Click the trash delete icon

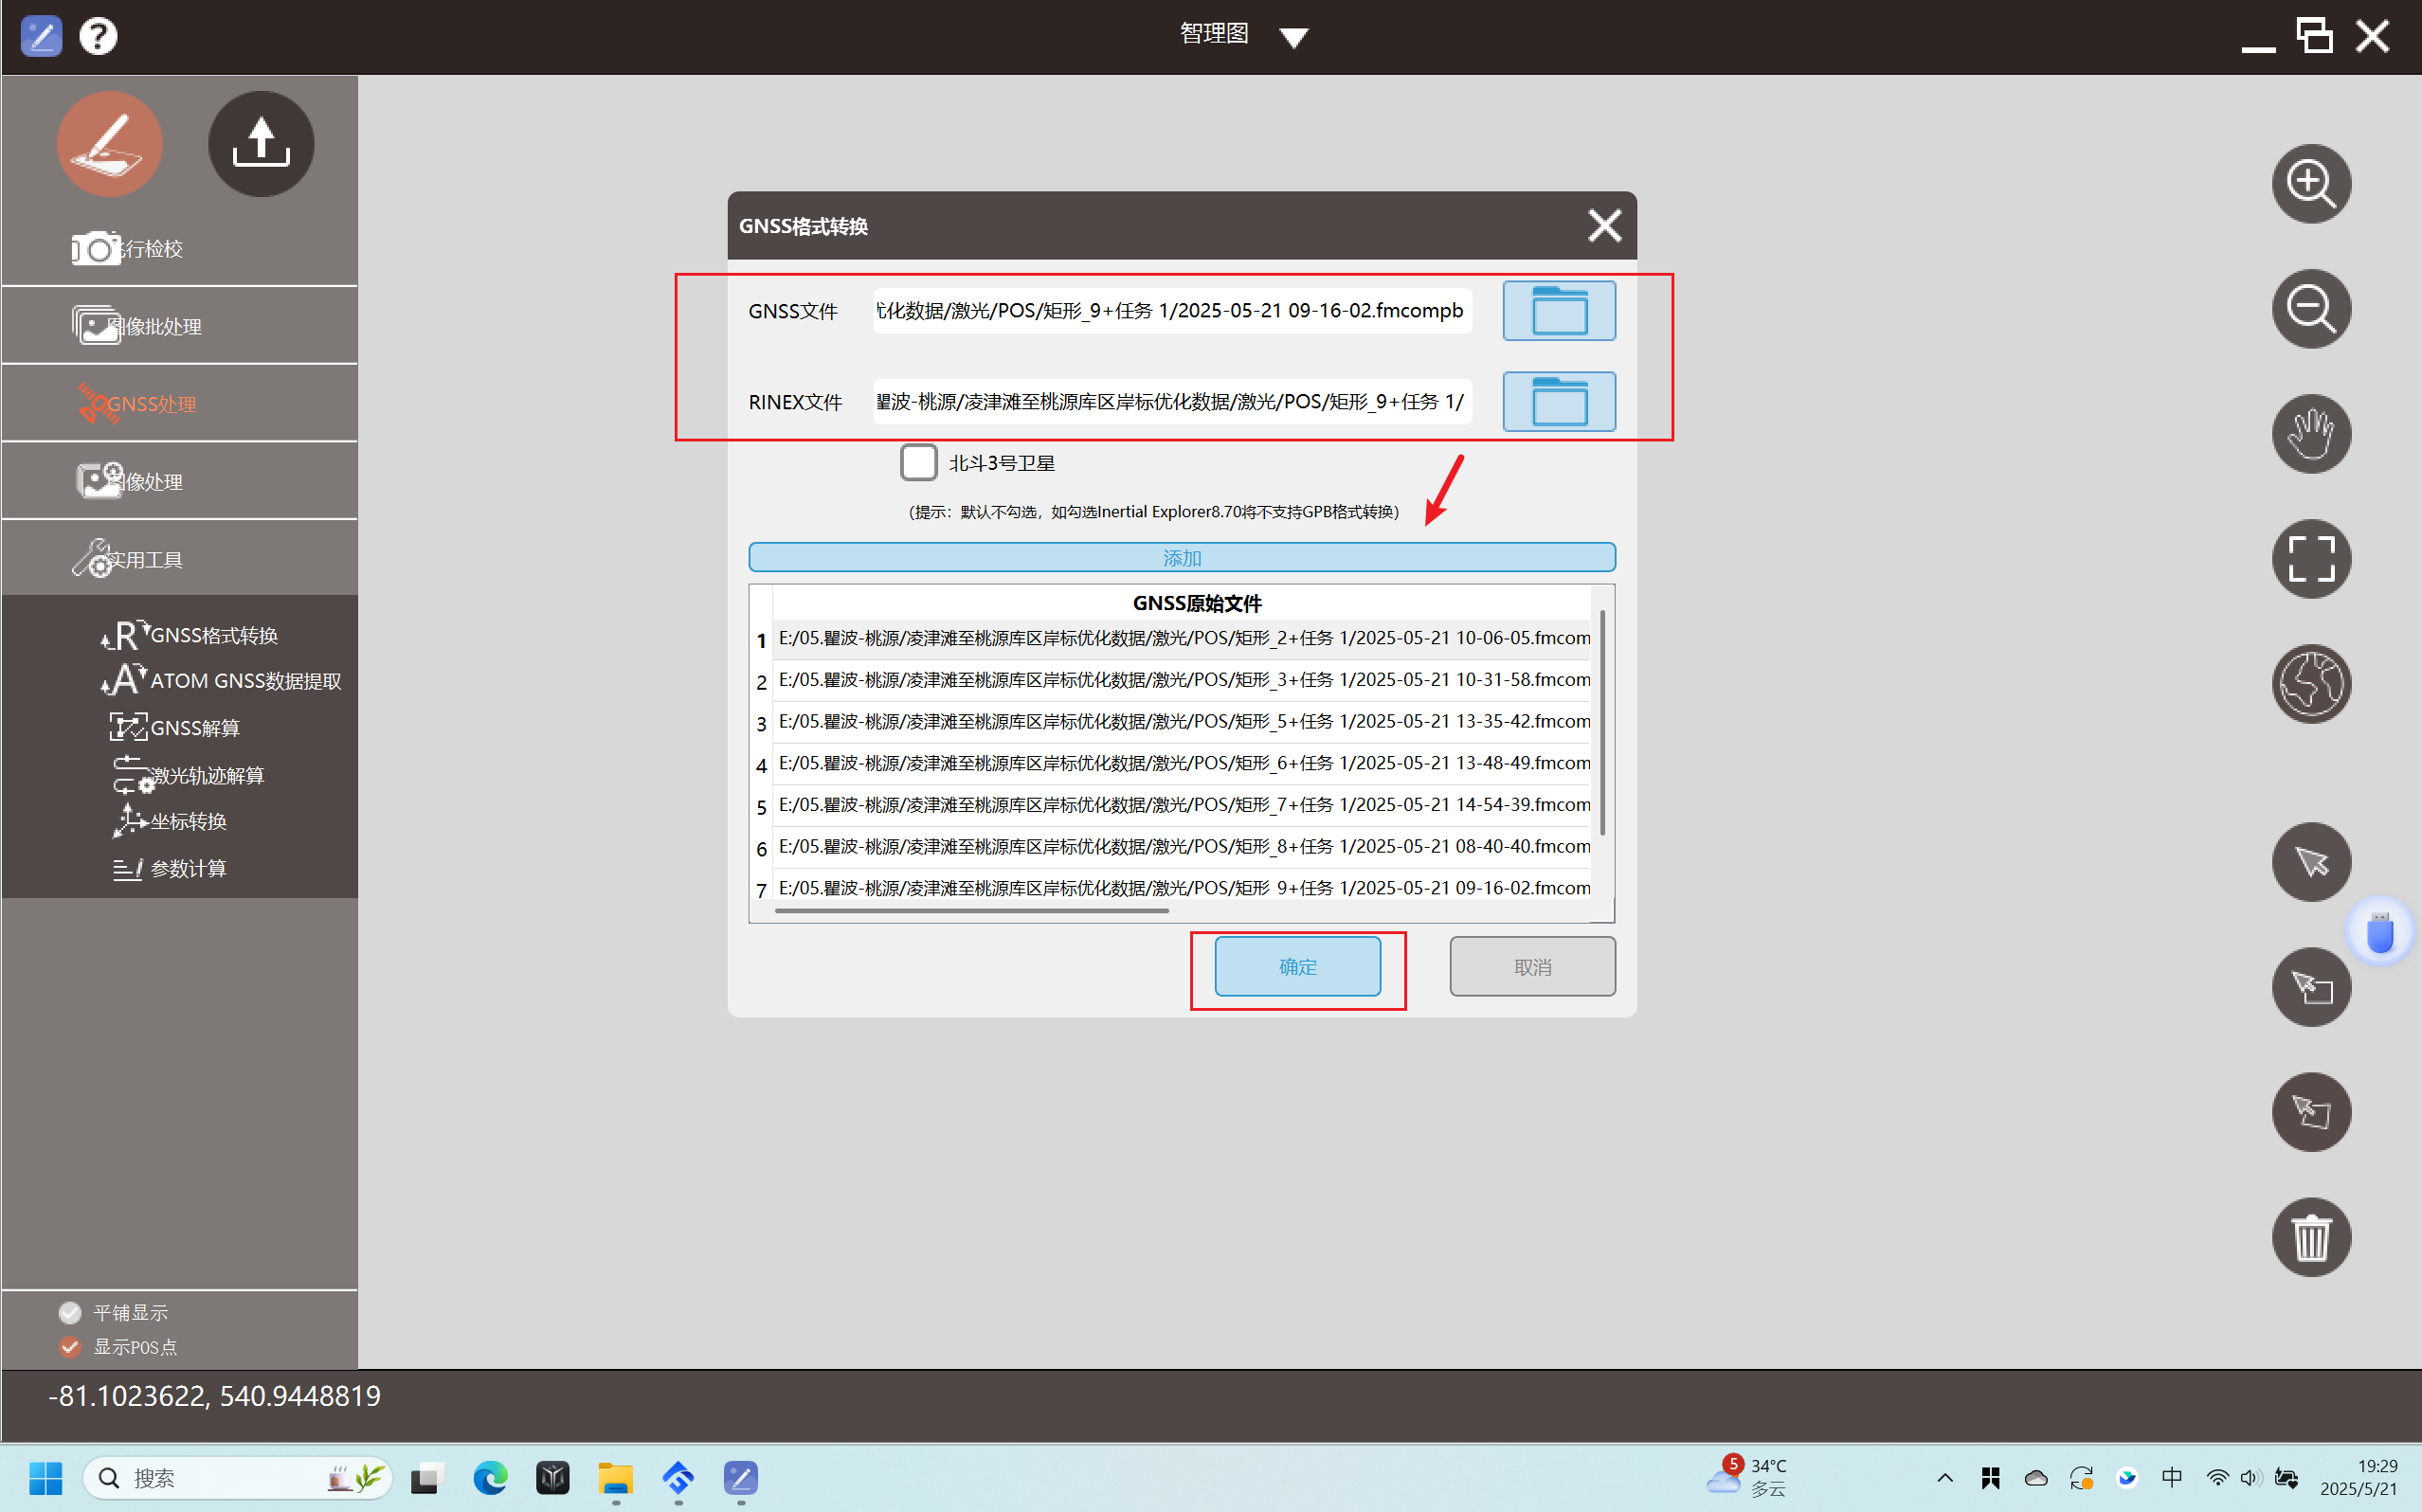point(2310,1237)
